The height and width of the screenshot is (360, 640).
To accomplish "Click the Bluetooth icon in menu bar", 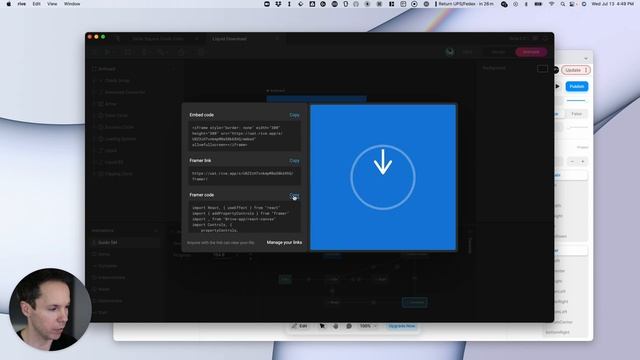I will [x=526, y=4].
